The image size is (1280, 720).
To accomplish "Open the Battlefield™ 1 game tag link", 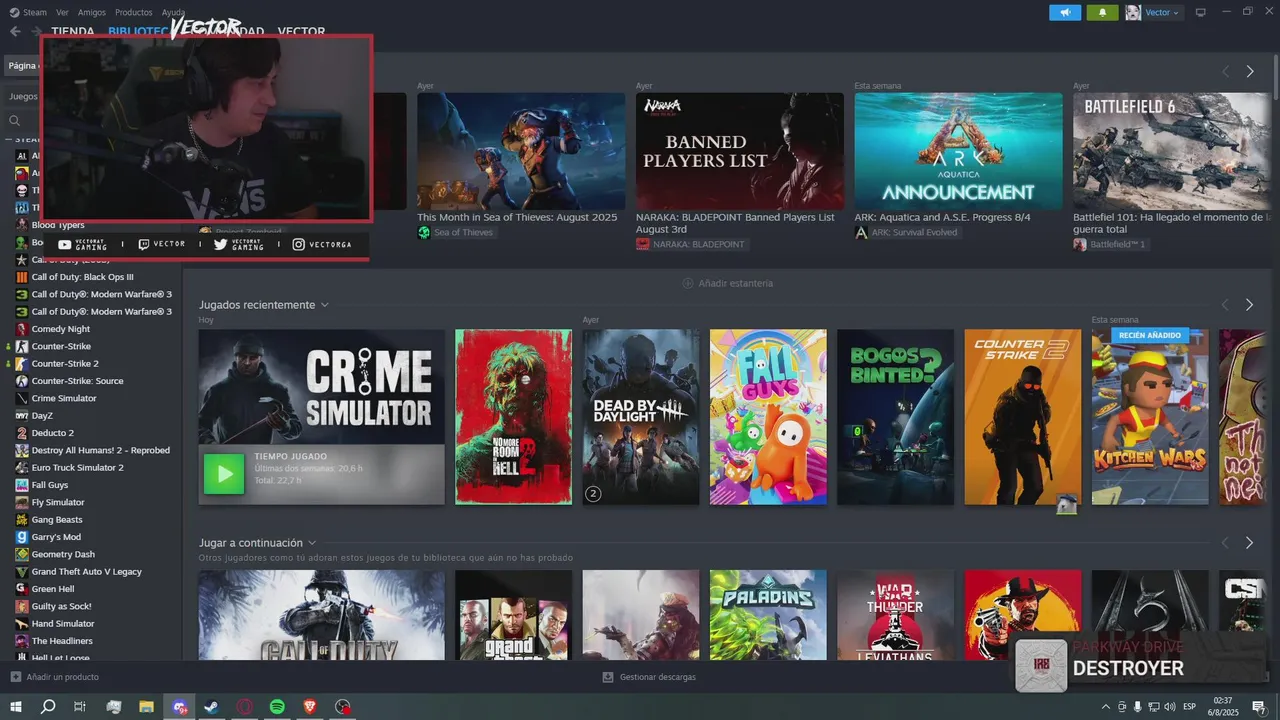I will coord(1111,244).
